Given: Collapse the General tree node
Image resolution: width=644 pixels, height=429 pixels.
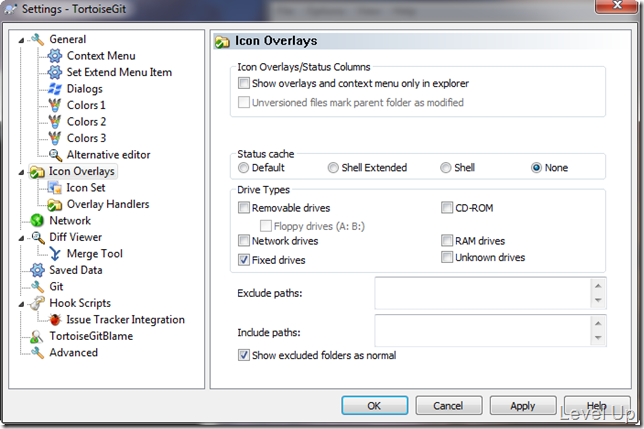Looking at the screenshot, I should pyautogui.click(x=21, y=41).
